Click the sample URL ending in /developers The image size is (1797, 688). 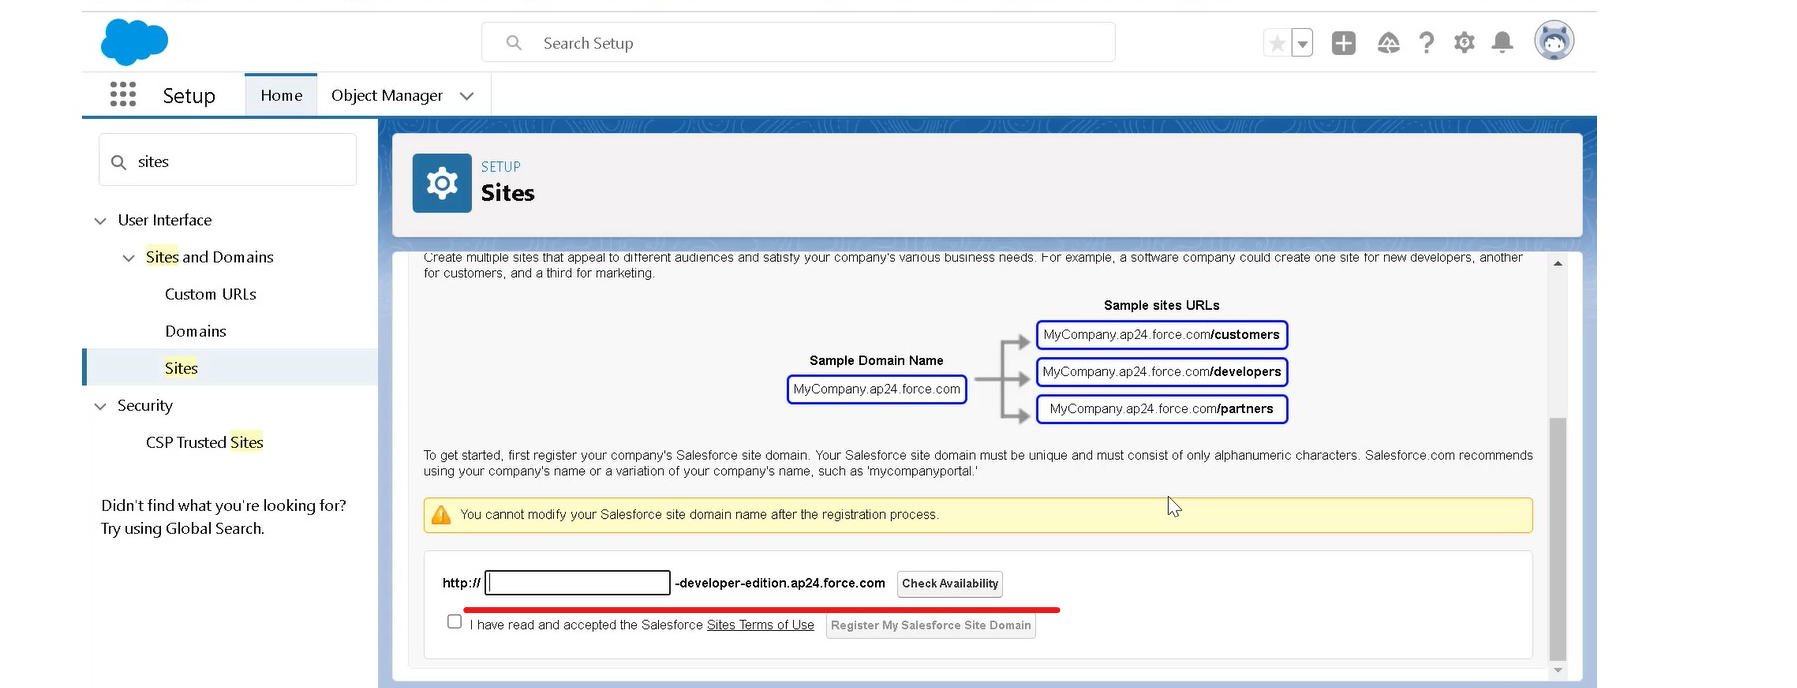1162,372
